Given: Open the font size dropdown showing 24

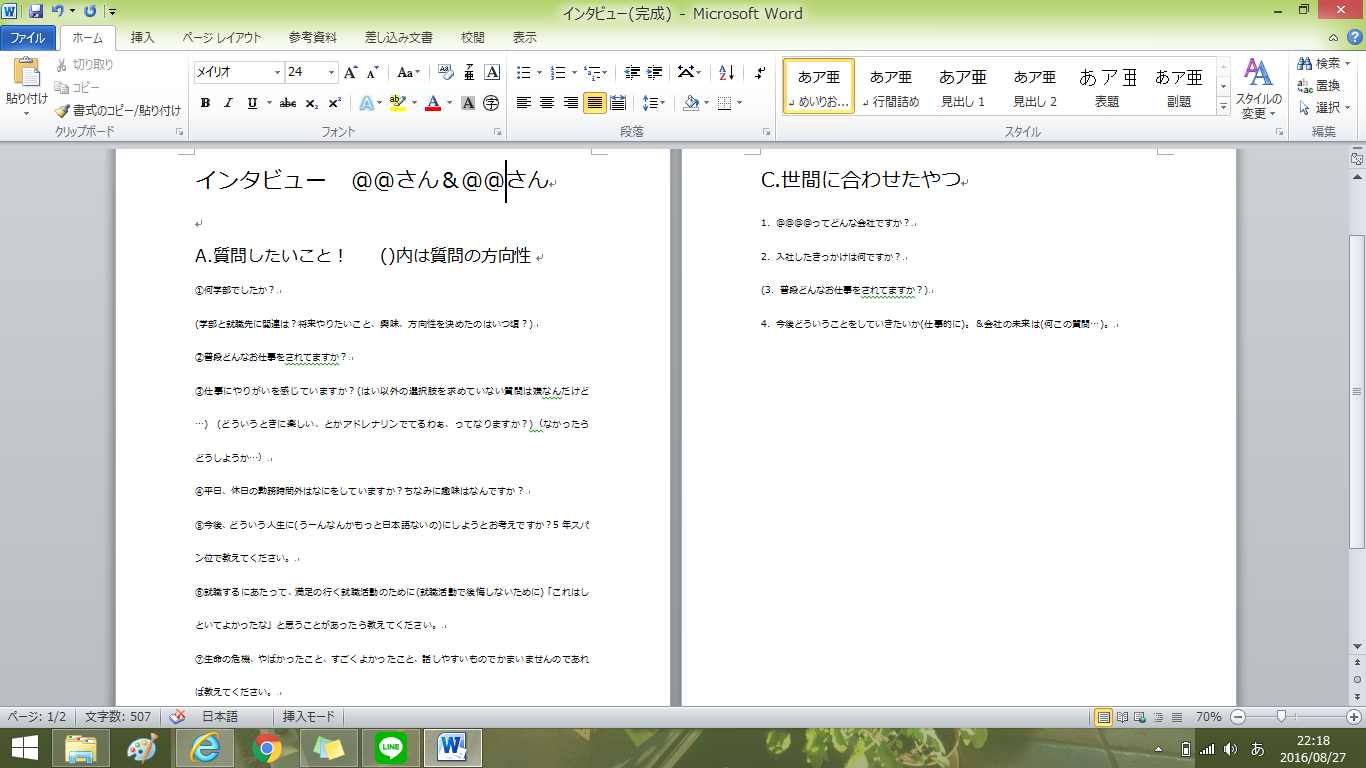Looking at the screenshot, I should tap(332, 73).
